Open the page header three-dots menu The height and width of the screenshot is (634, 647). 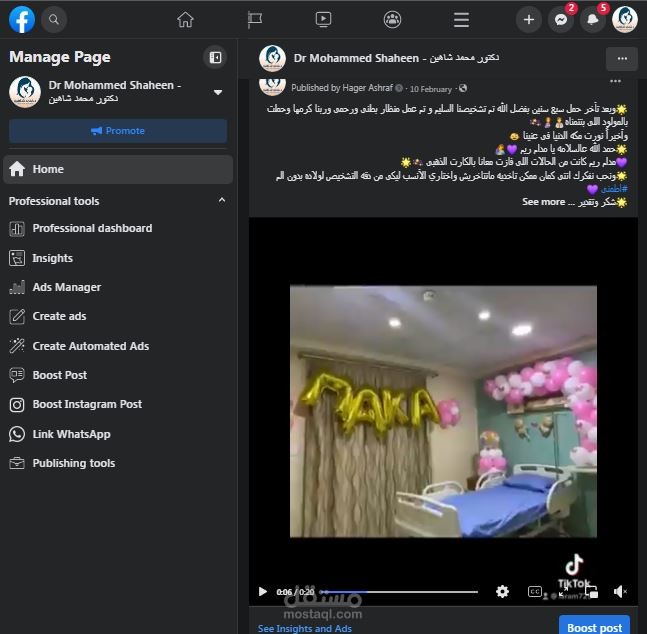point(622,59)
